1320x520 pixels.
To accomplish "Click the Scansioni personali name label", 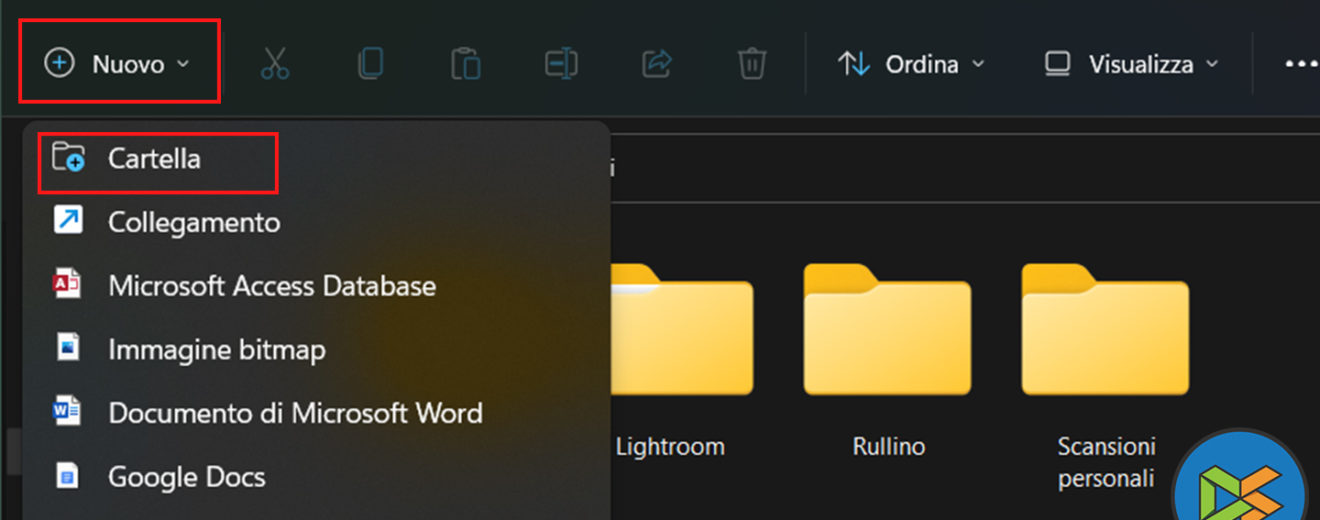I will pos(1106,462).
